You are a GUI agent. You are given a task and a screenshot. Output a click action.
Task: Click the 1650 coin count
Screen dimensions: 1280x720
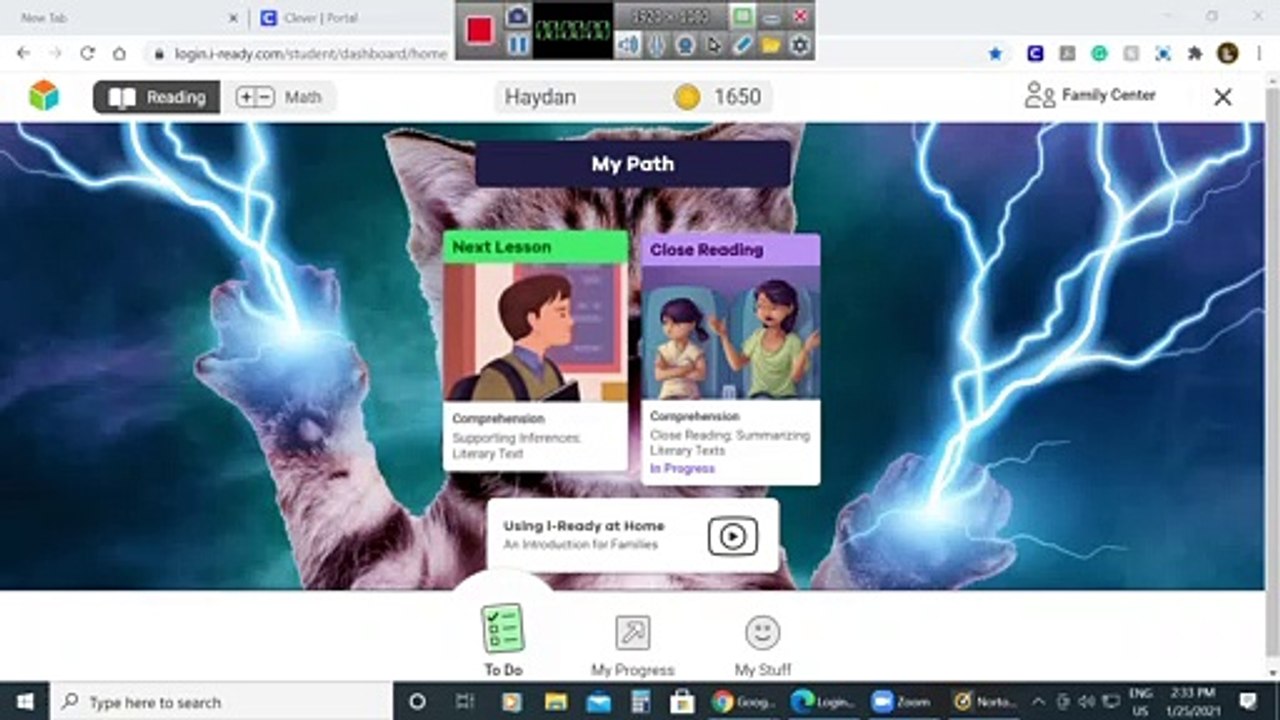click(x=737, y=97)
